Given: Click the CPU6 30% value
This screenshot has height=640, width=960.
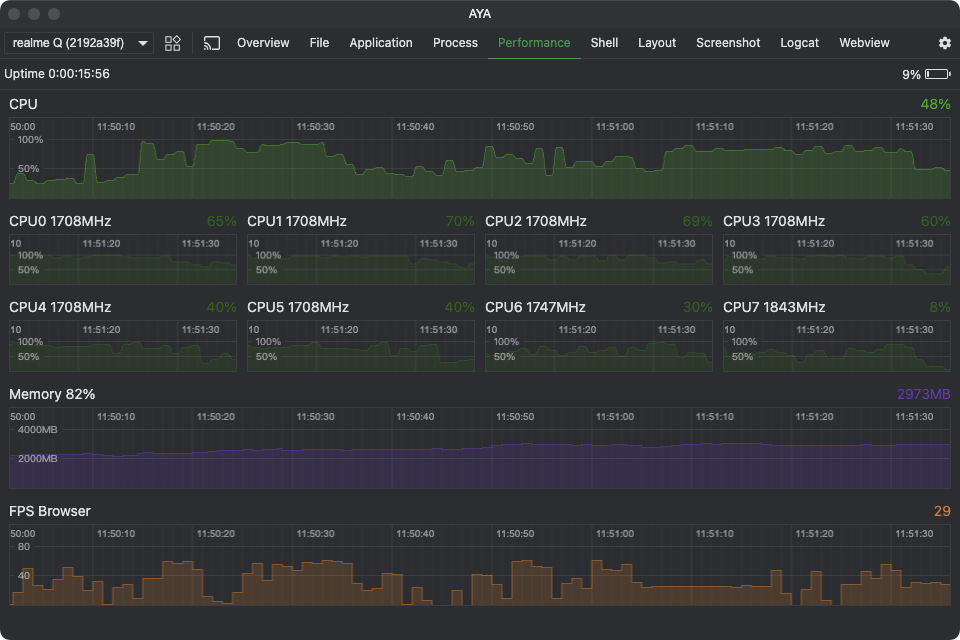Looking at the screenshot, I should (697, 307).
